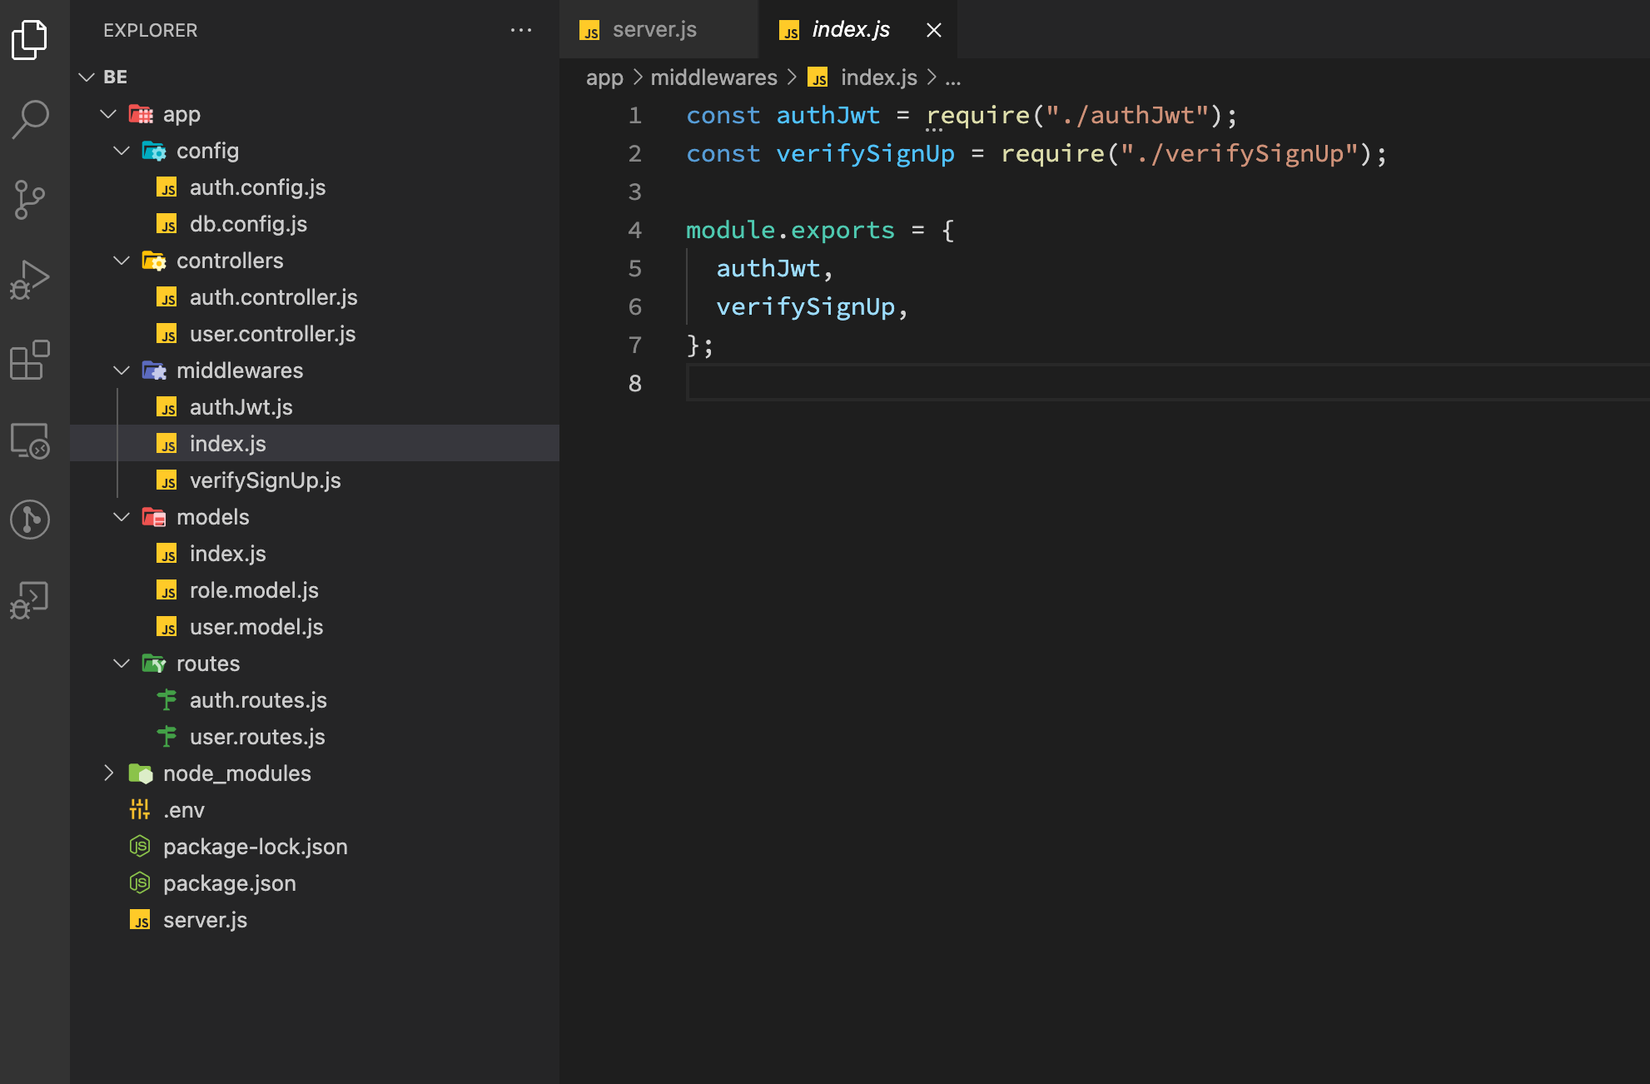Open role.model.js file

click(314, 590)
